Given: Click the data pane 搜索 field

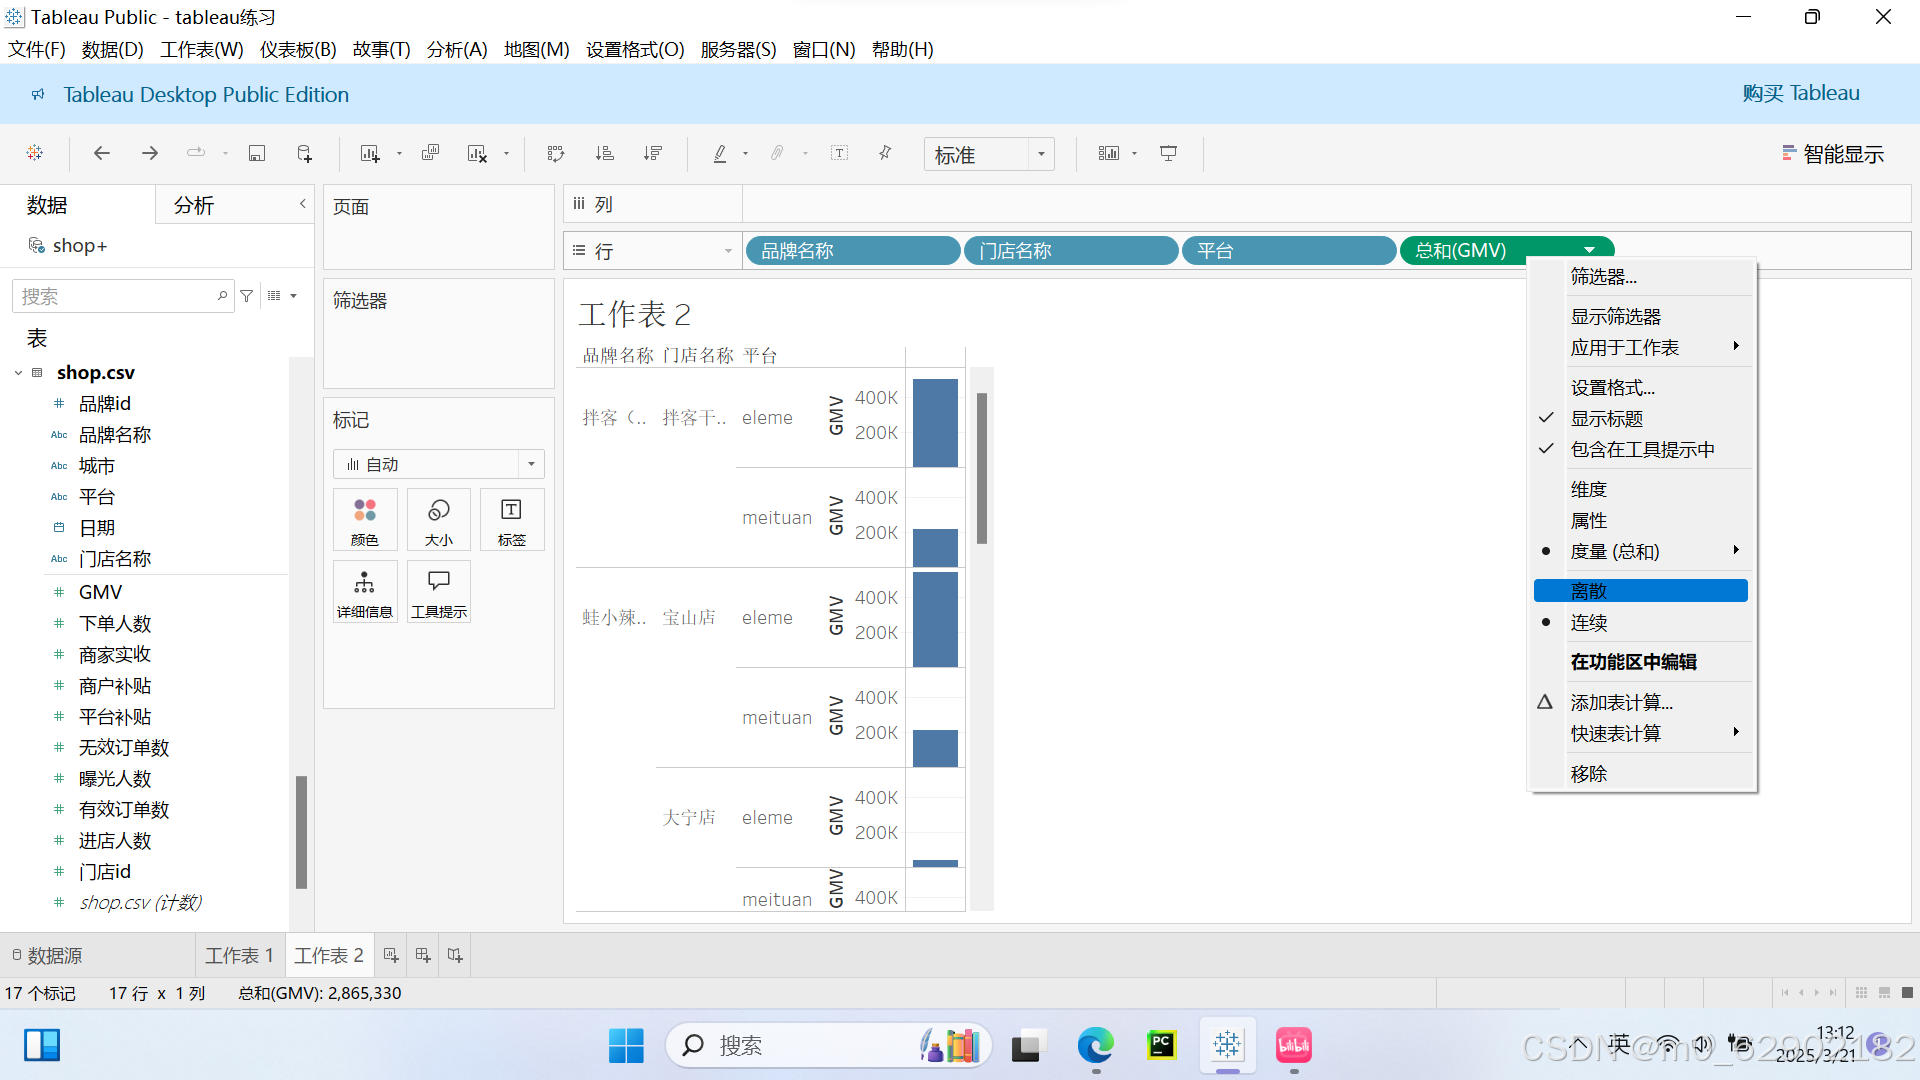Looking at the screenshot, I should click(115, 296).
